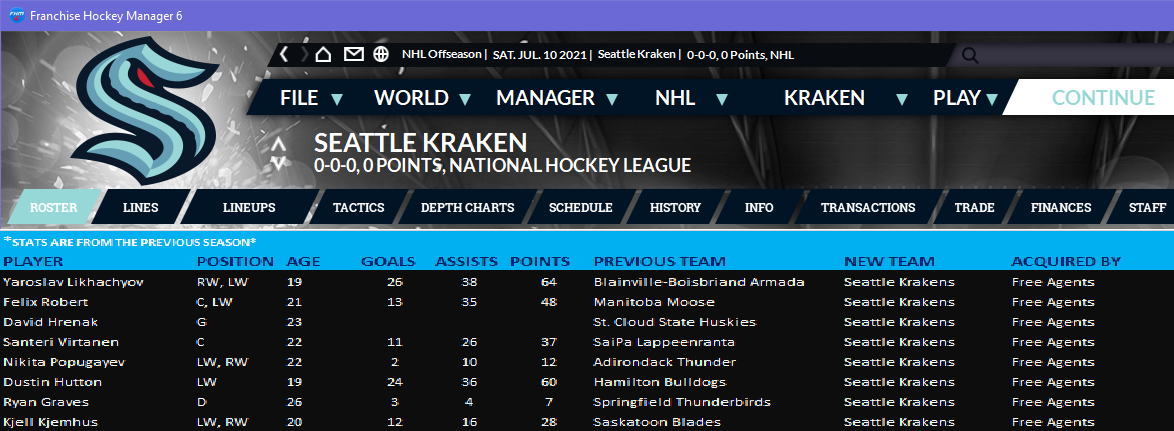The width and height of the screenshot is (1174, 431).
Task: Sort by the ASSISTS column header
Action: (466, 261)
